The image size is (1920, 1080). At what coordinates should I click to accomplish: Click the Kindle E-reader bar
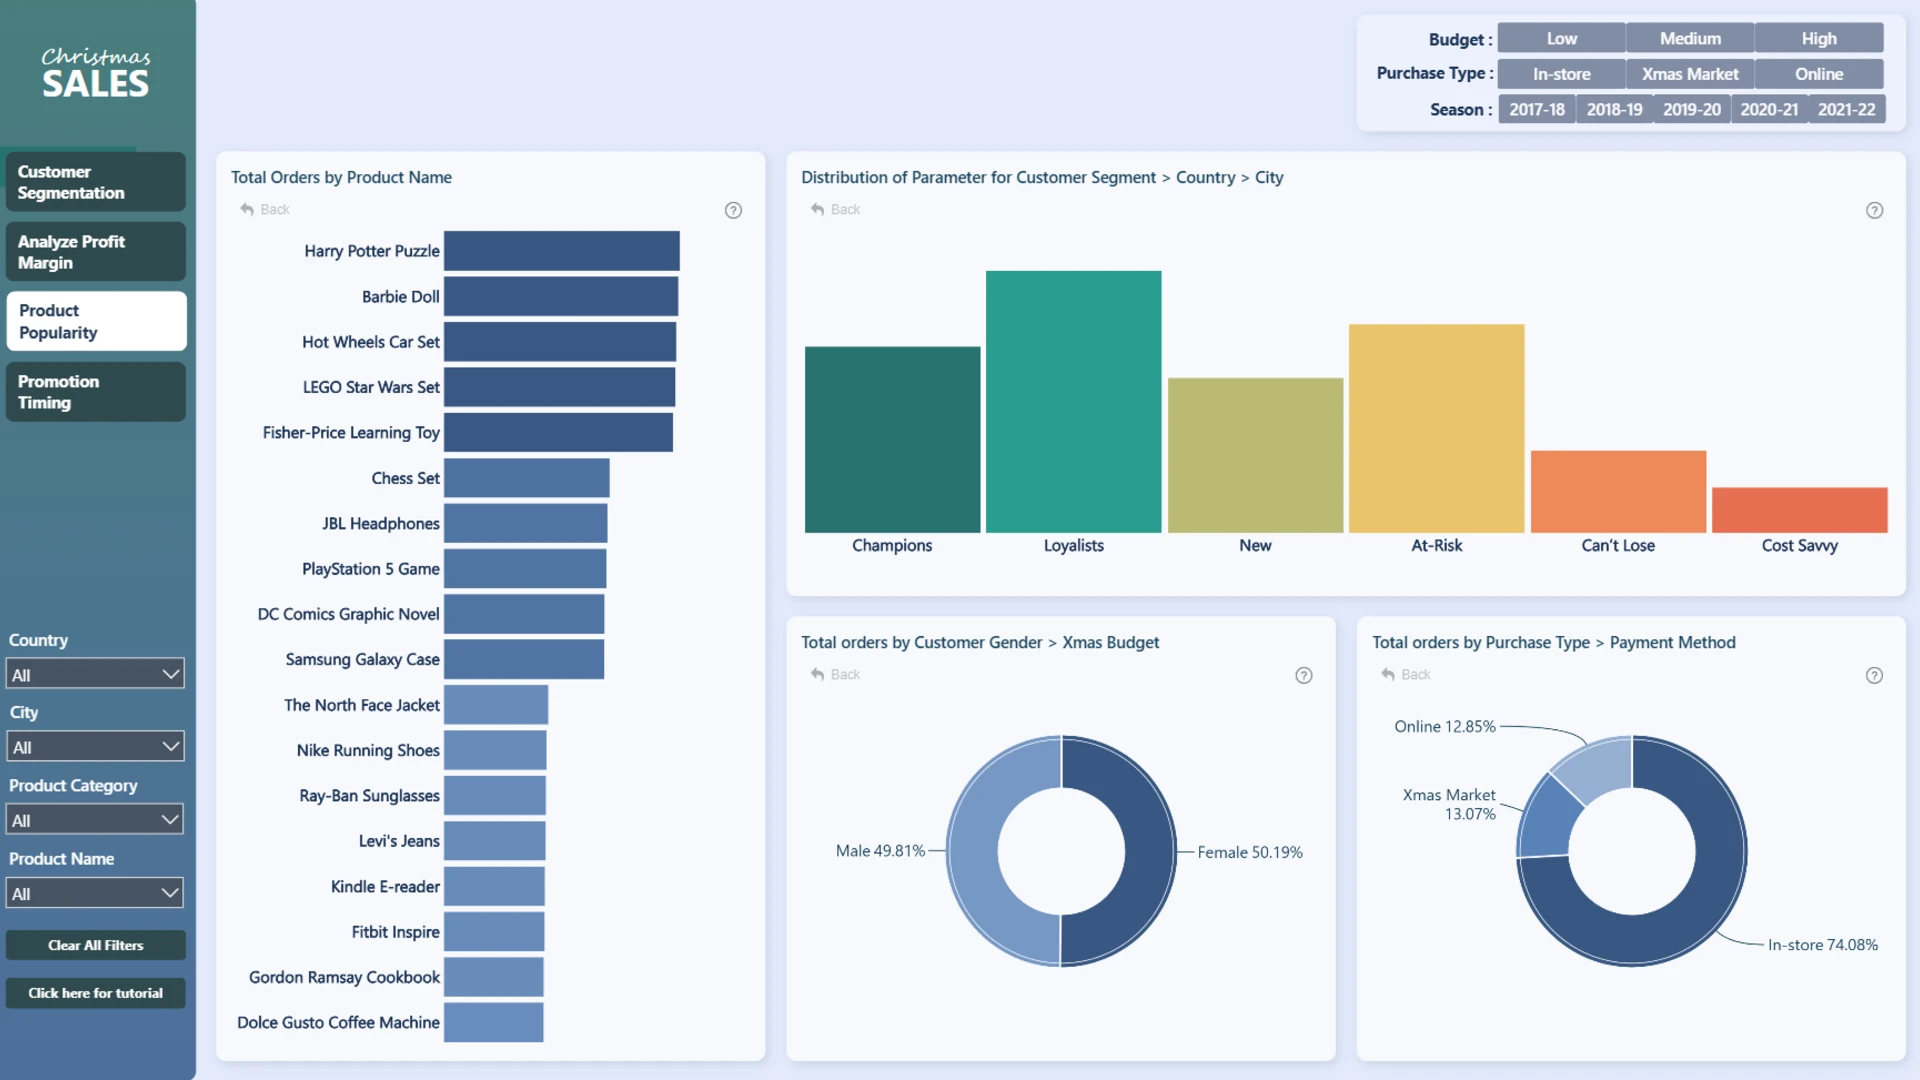(494, 886)
